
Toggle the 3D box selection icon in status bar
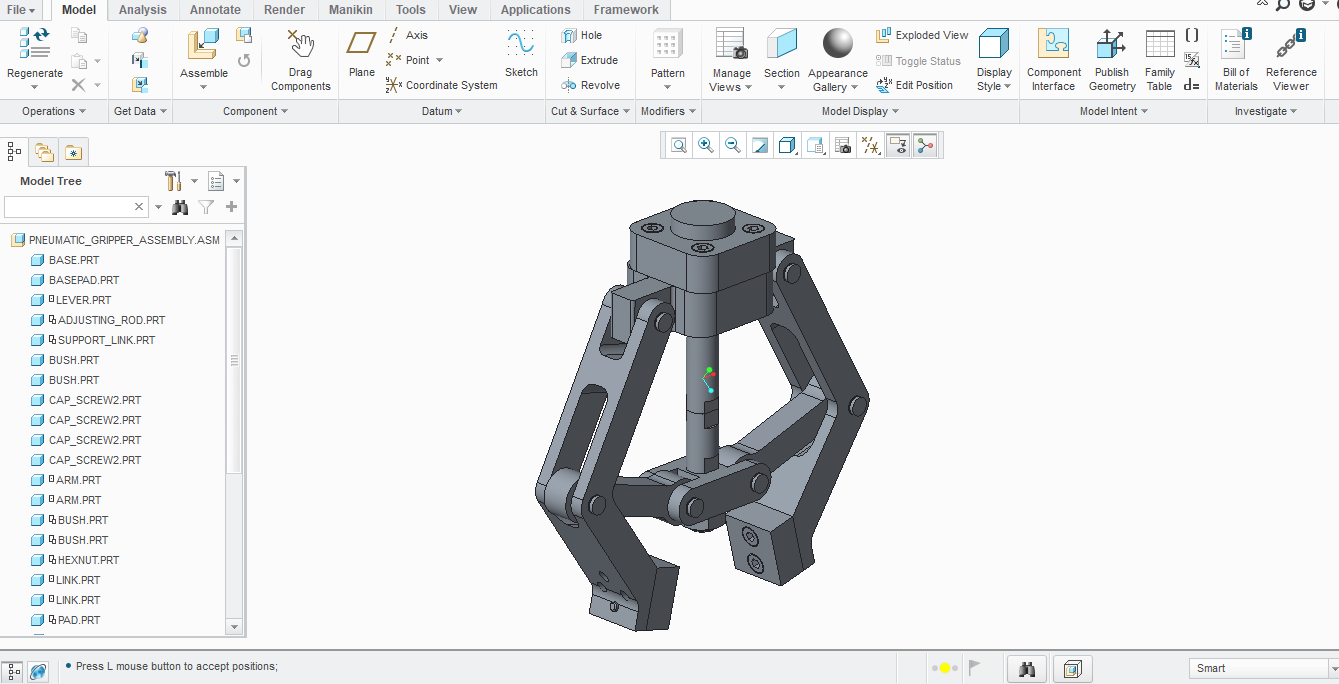1072,668
